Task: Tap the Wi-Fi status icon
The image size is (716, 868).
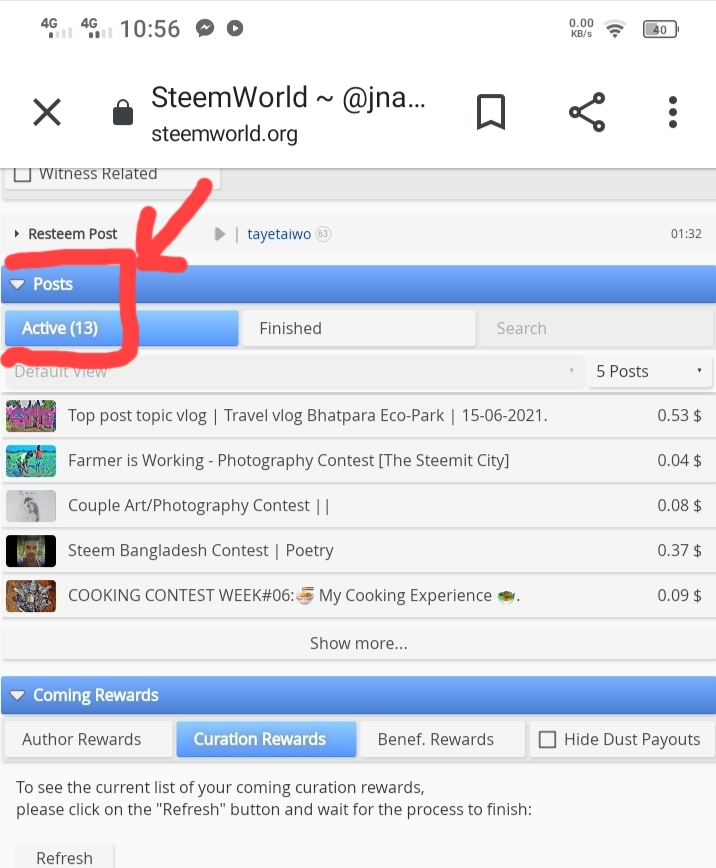Action: click(x=615, y=29)
